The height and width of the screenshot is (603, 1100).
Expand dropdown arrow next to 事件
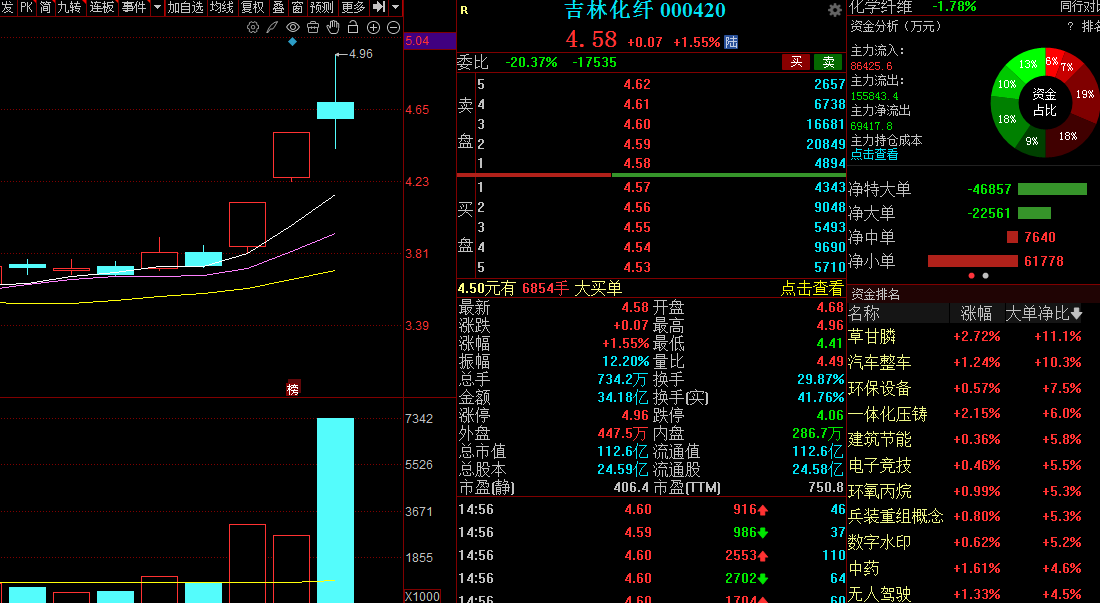click(157, 7)
